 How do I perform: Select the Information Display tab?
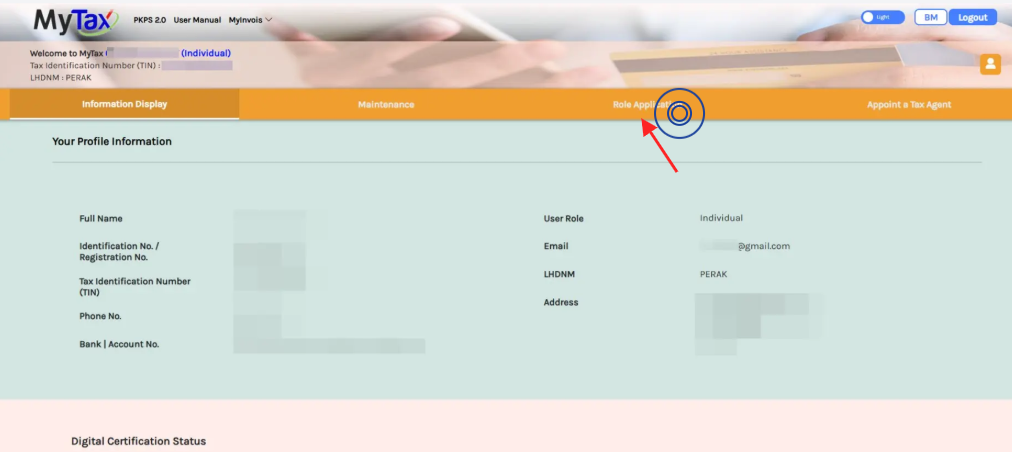click(x=125, y=104)
